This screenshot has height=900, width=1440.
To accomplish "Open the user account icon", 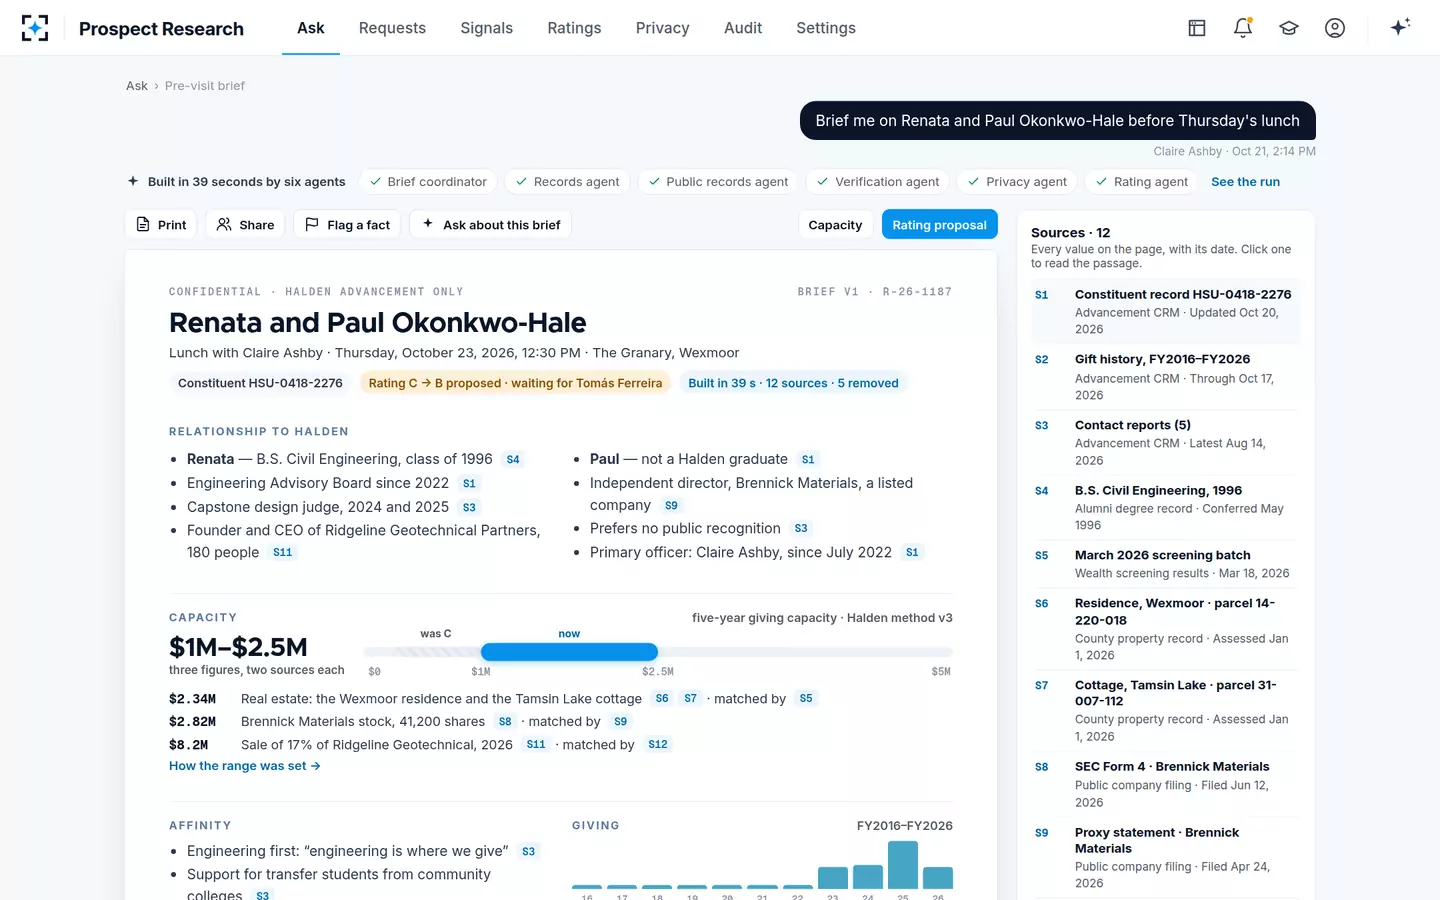I will [x=1335, y=28].
